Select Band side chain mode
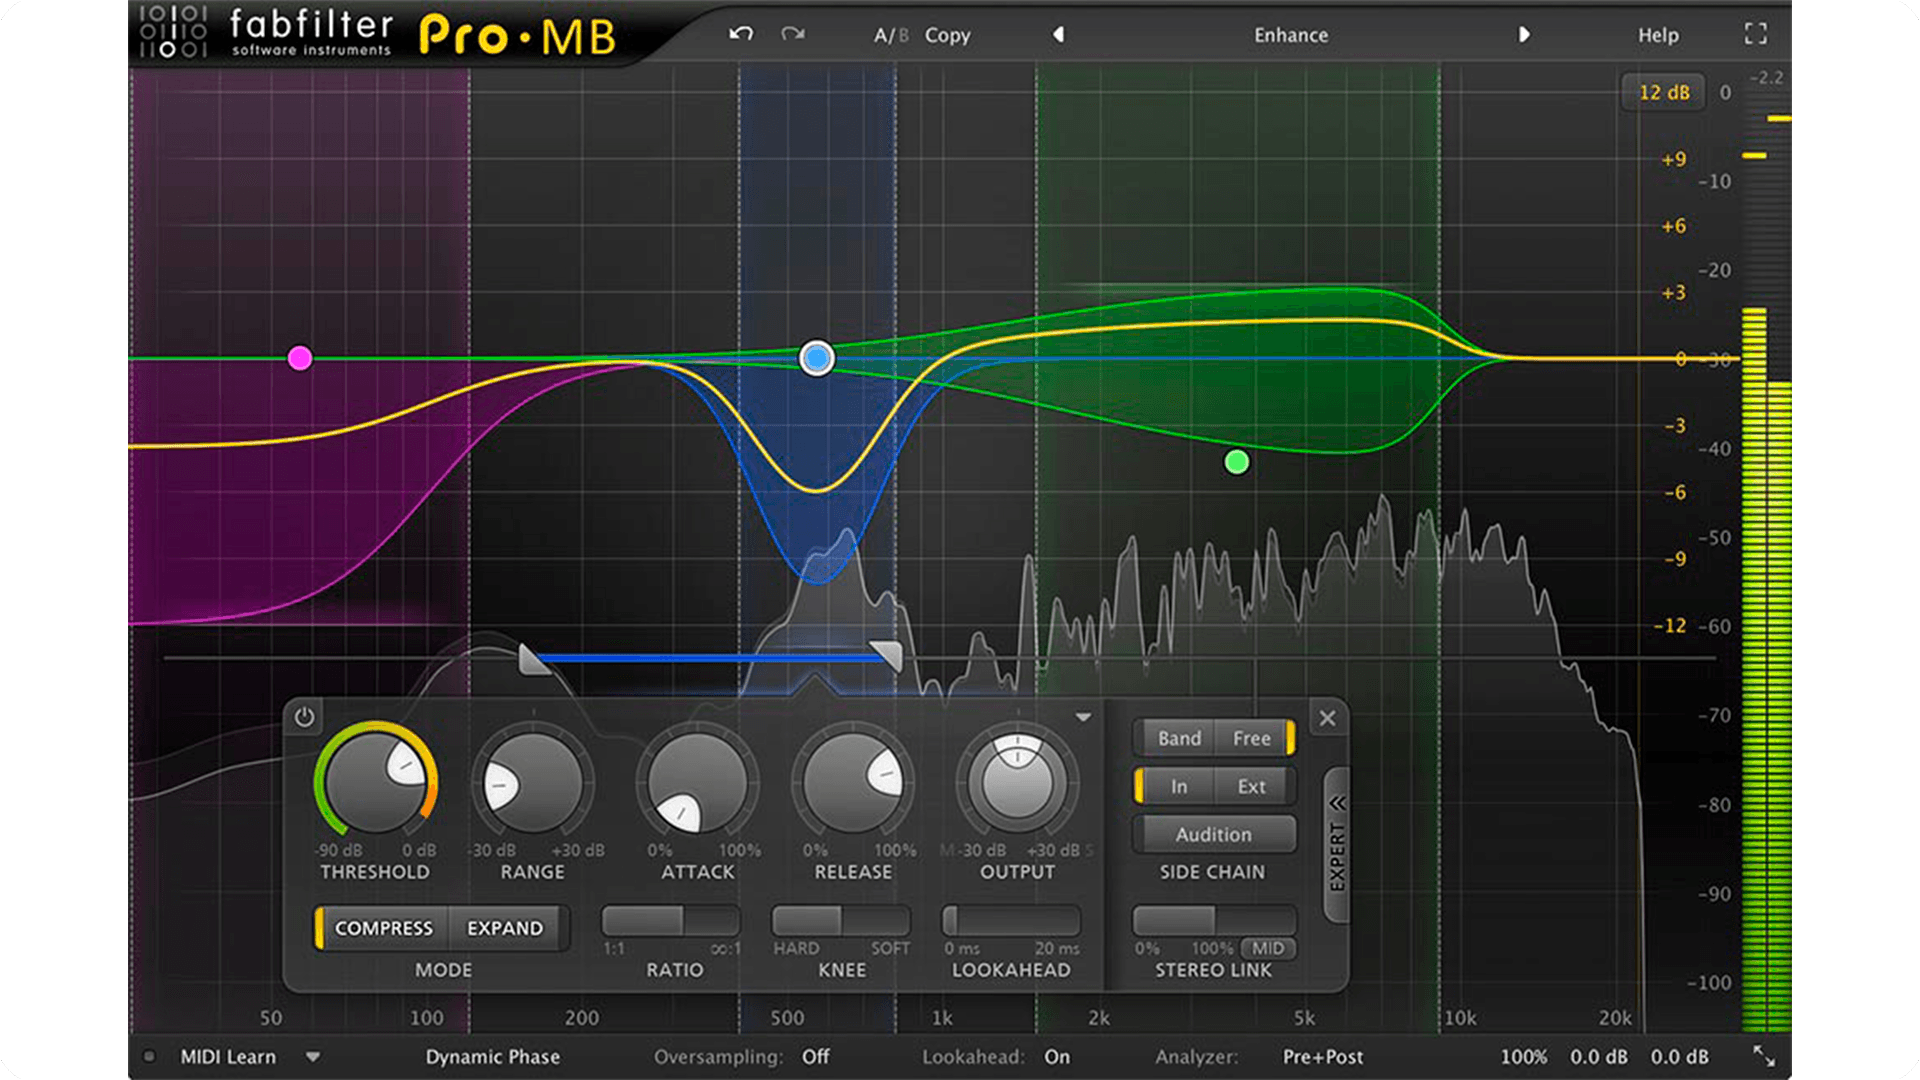Screen dimensions: 1920x1080 click(1179, 738)
